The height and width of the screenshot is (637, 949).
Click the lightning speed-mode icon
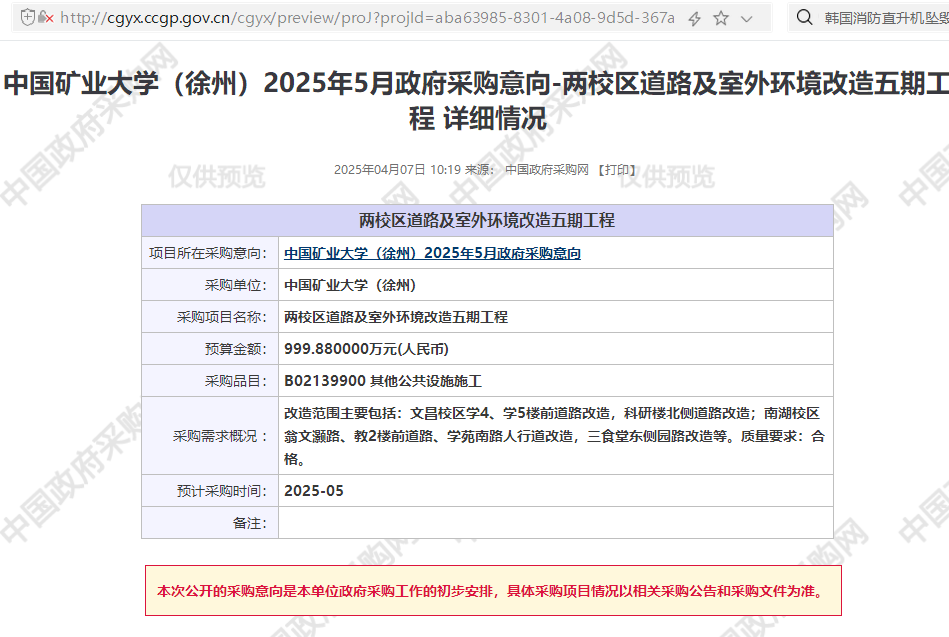pos(694,19)
